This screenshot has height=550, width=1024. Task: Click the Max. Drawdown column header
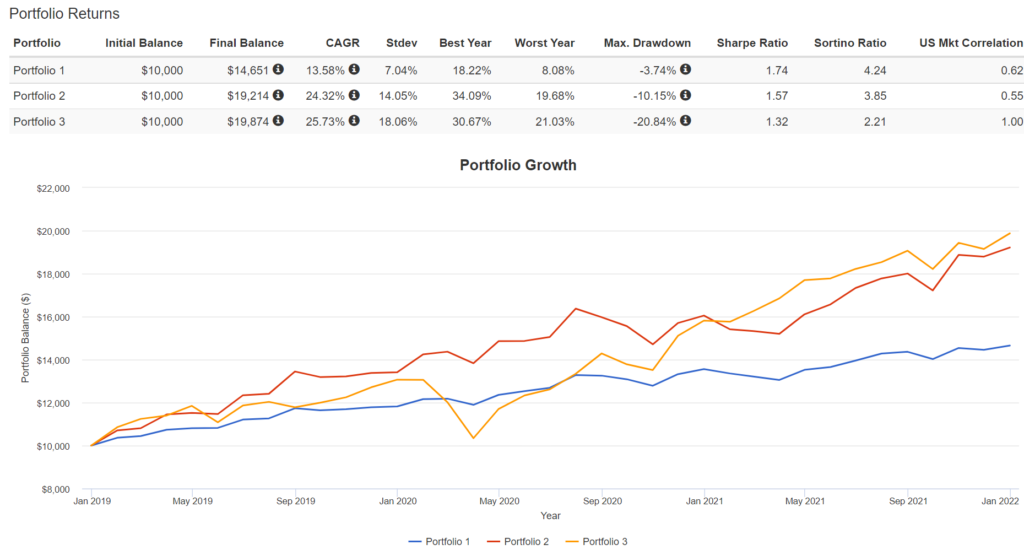click(648, 44)
